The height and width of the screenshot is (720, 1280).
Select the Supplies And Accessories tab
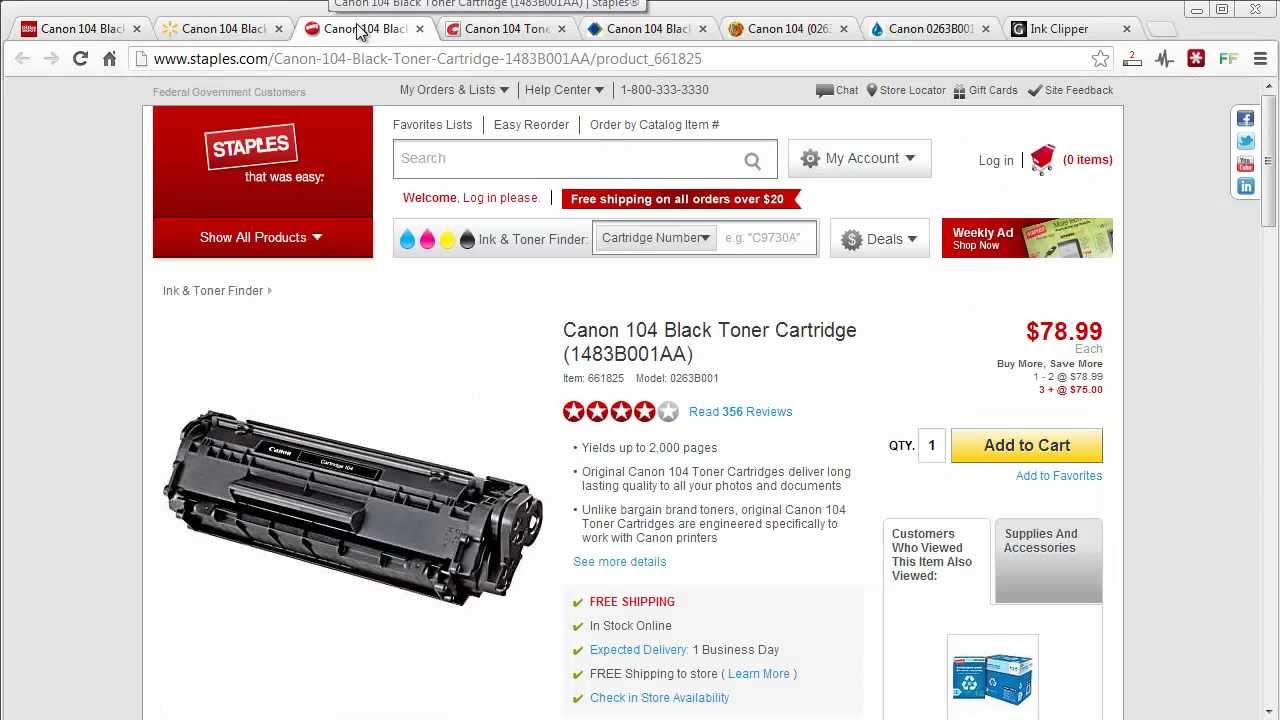1047,560
